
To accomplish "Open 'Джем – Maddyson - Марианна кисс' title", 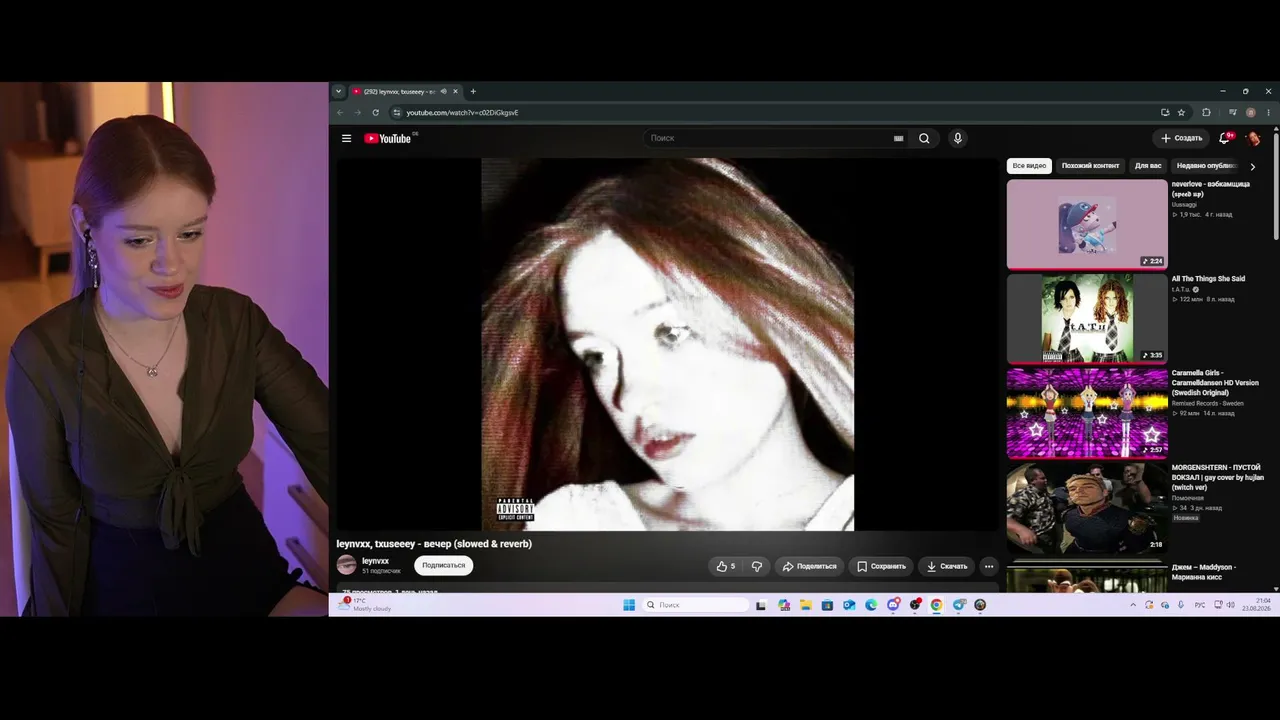I will [1204, 572].
